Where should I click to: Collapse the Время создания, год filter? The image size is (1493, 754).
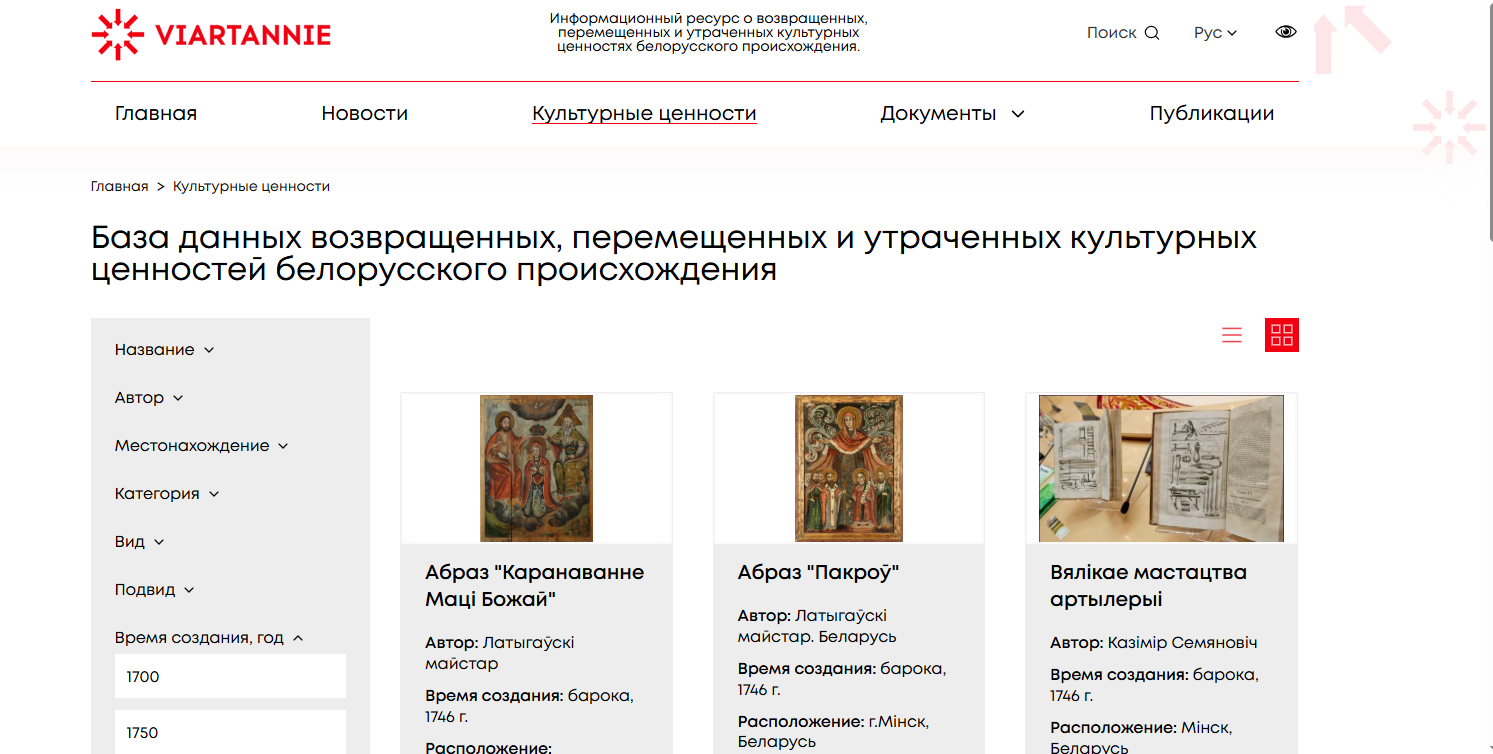click(x=209, y=638)
